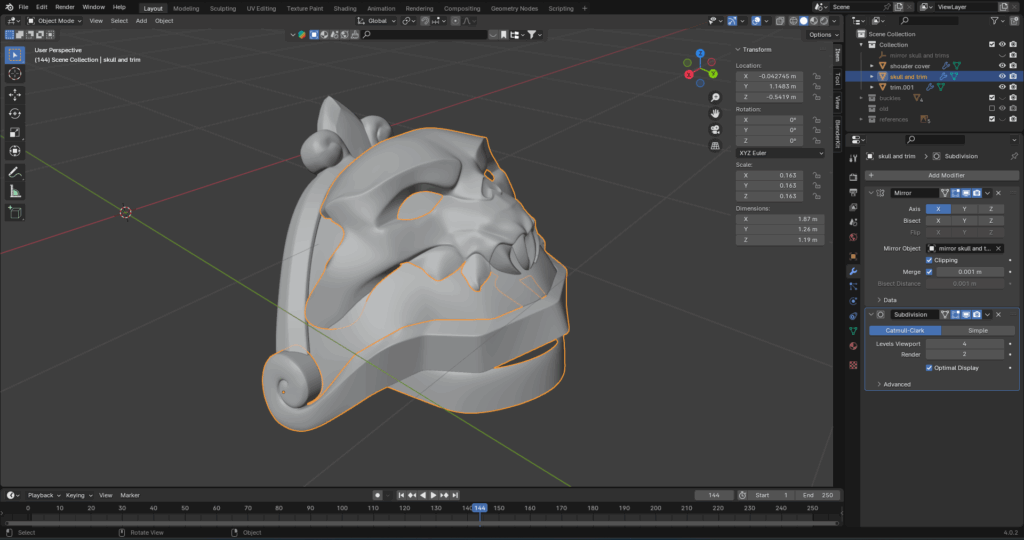Click Play animation button
Screen dimensions: 1024x540
tap(433, 495)
